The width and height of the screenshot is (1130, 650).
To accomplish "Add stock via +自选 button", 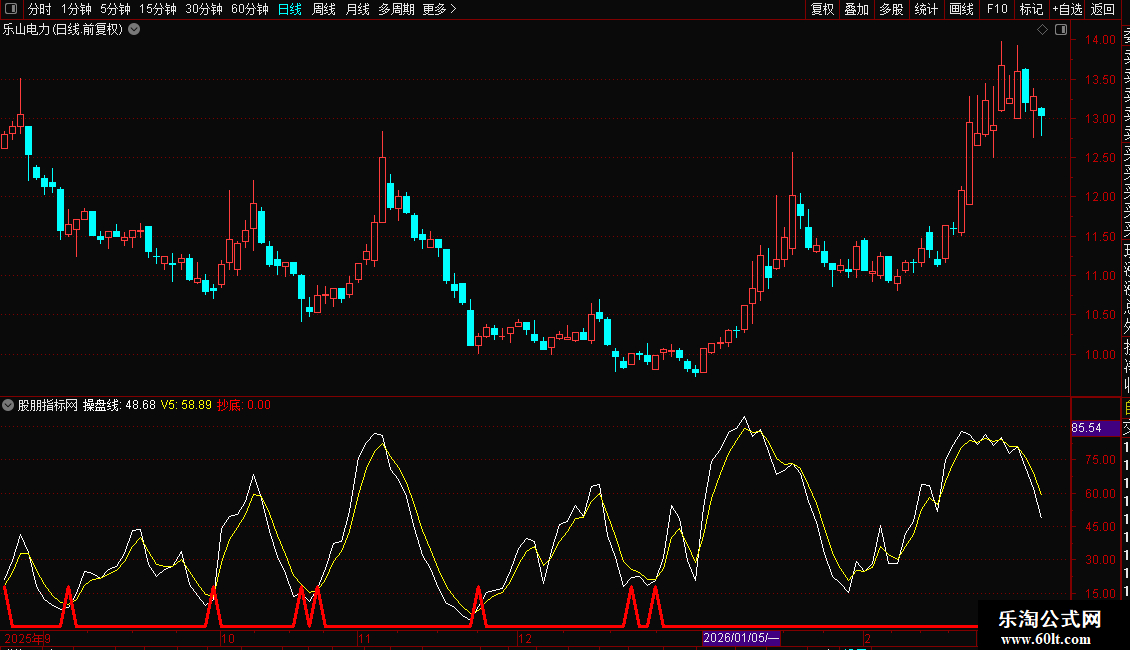I will tap(1067, 9).
